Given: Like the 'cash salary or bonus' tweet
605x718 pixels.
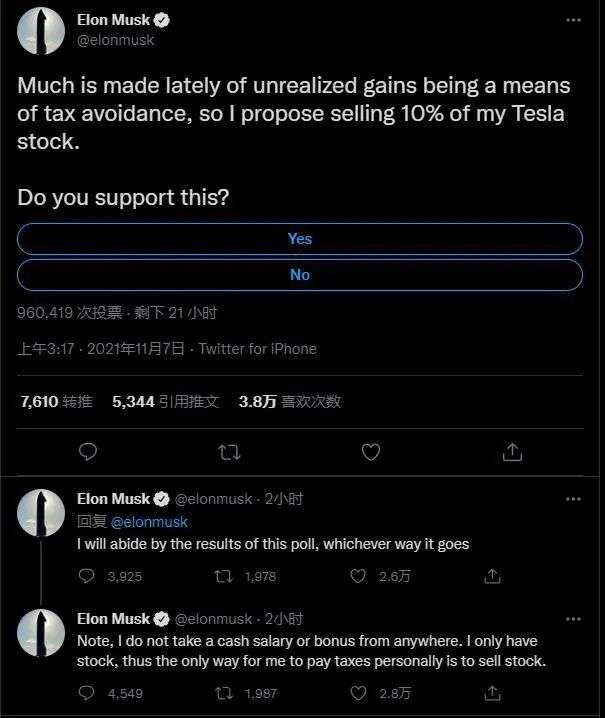Looking at the screenshot, I should click(358, 692).
